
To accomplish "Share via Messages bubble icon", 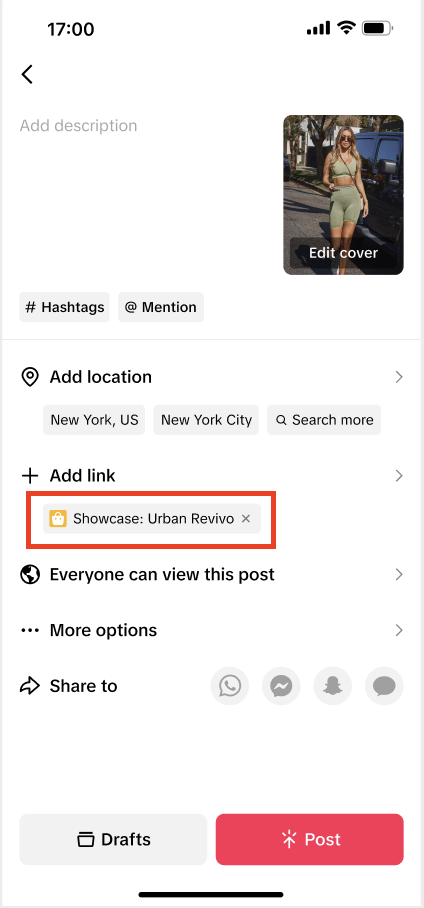I will coord(384,686).
